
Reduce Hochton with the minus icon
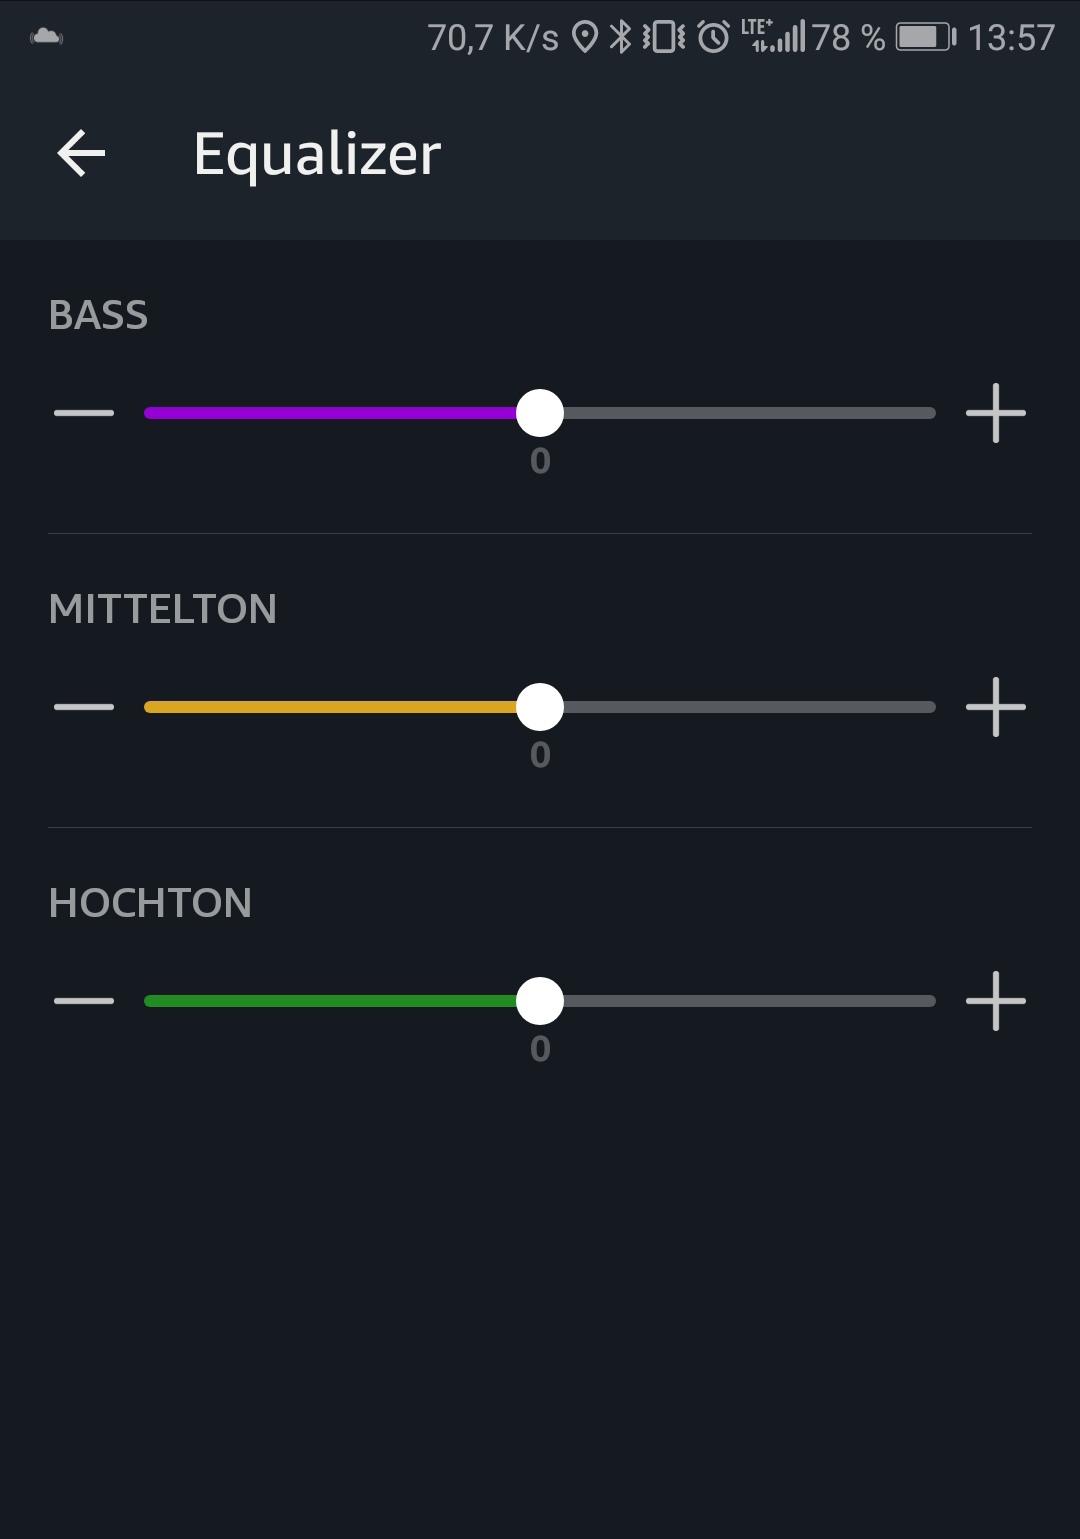(84, 1001)
